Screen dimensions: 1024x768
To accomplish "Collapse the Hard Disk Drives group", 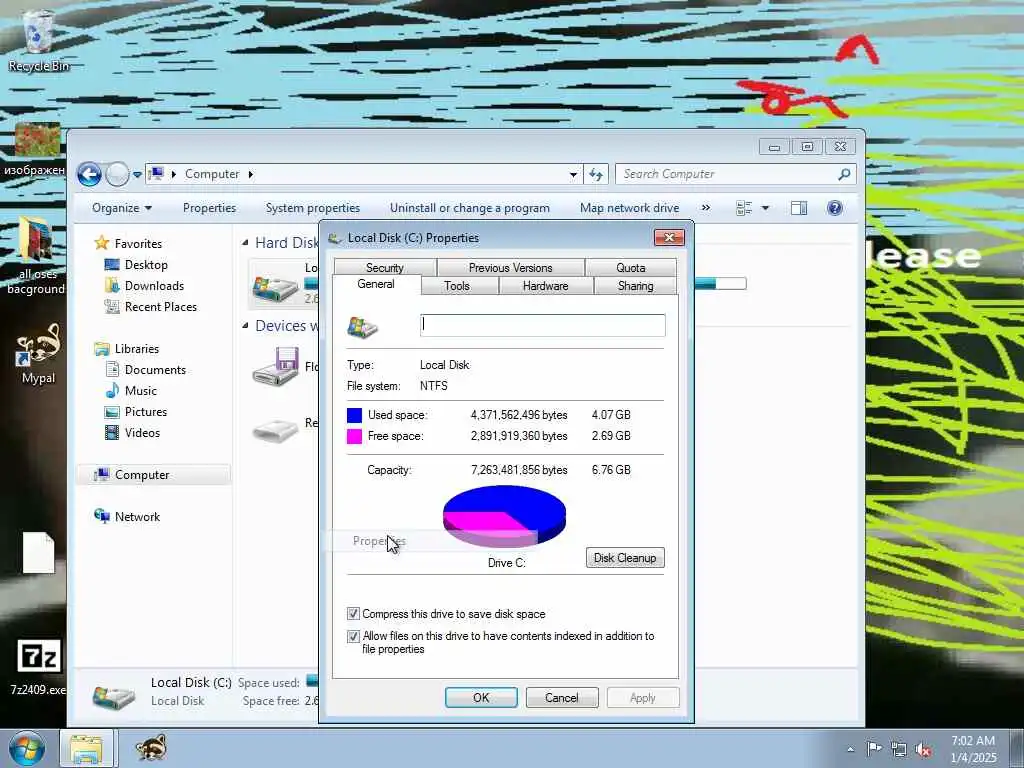I will 245,243.
